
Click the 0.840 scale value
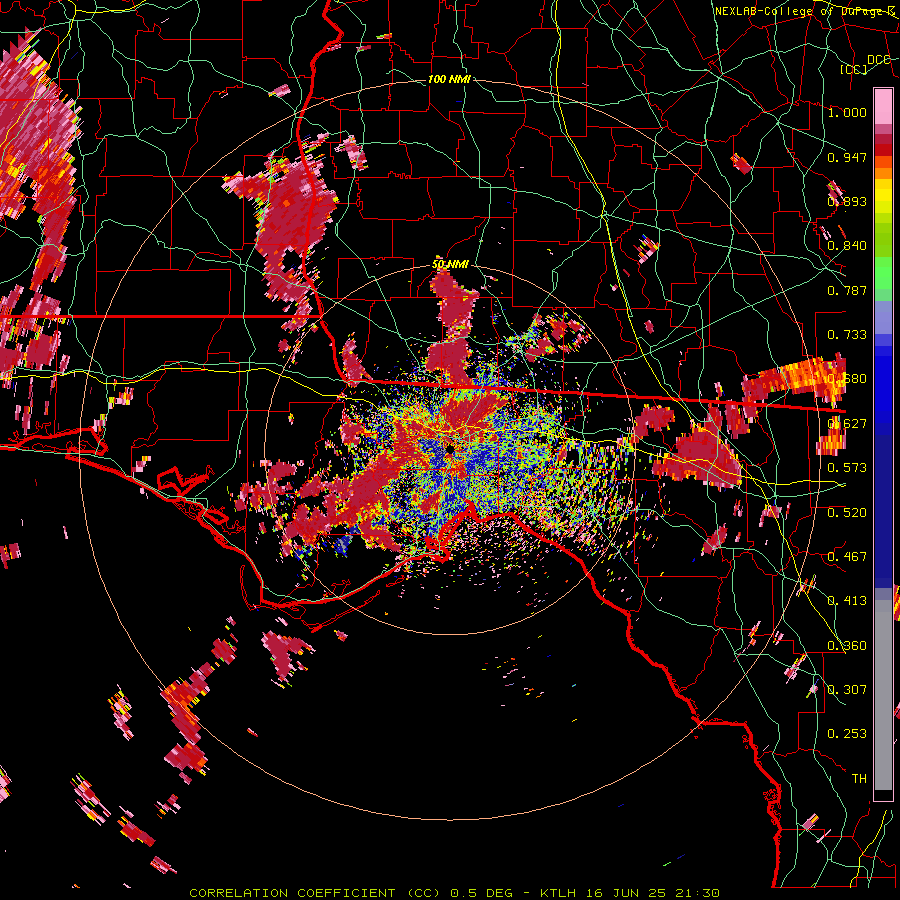coord(847,246)
